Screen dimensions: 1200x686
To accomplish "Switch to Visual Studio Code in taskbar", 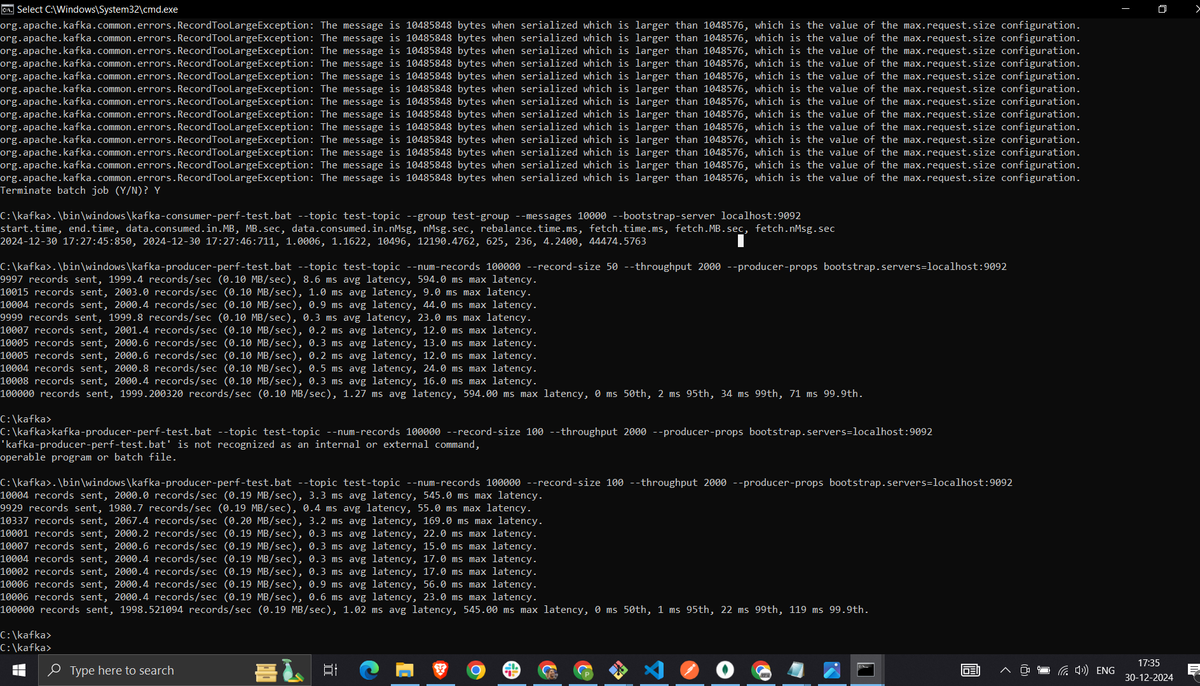I will pos(655,670).
